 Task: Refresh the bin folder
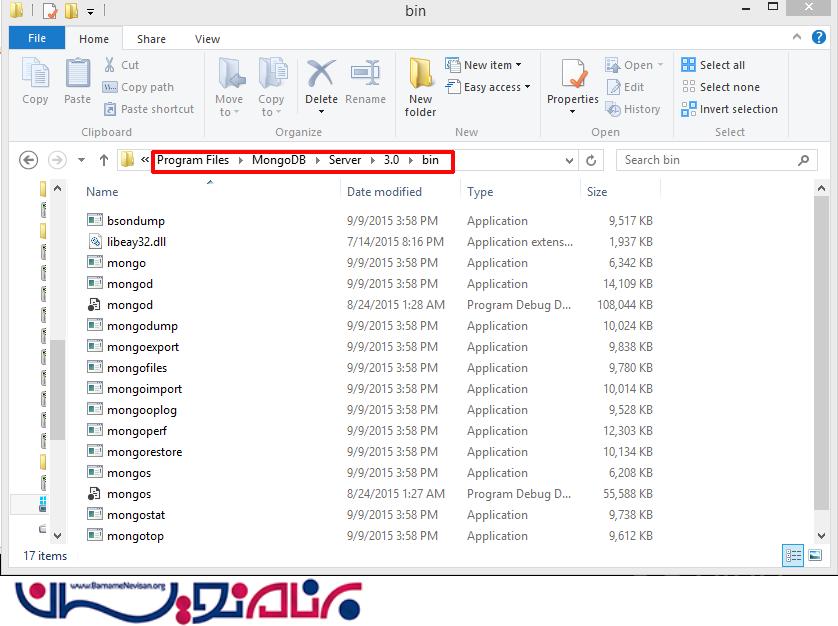pyautogui.click(x=591, y=160)
